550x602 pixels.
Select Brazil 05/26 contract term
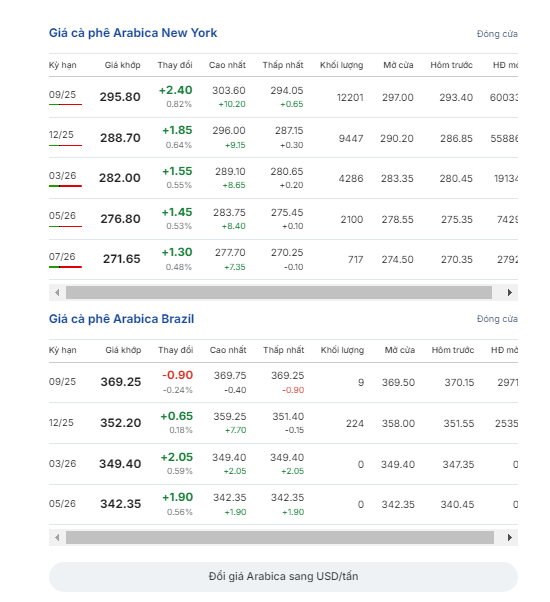(x=62, y=504)
